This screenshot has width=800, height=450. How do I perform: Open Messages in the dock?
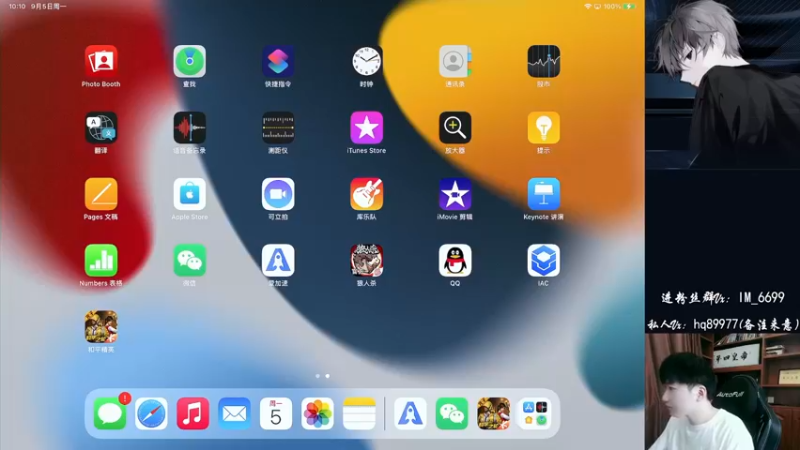pyautogui.click(x=110, y=413)
